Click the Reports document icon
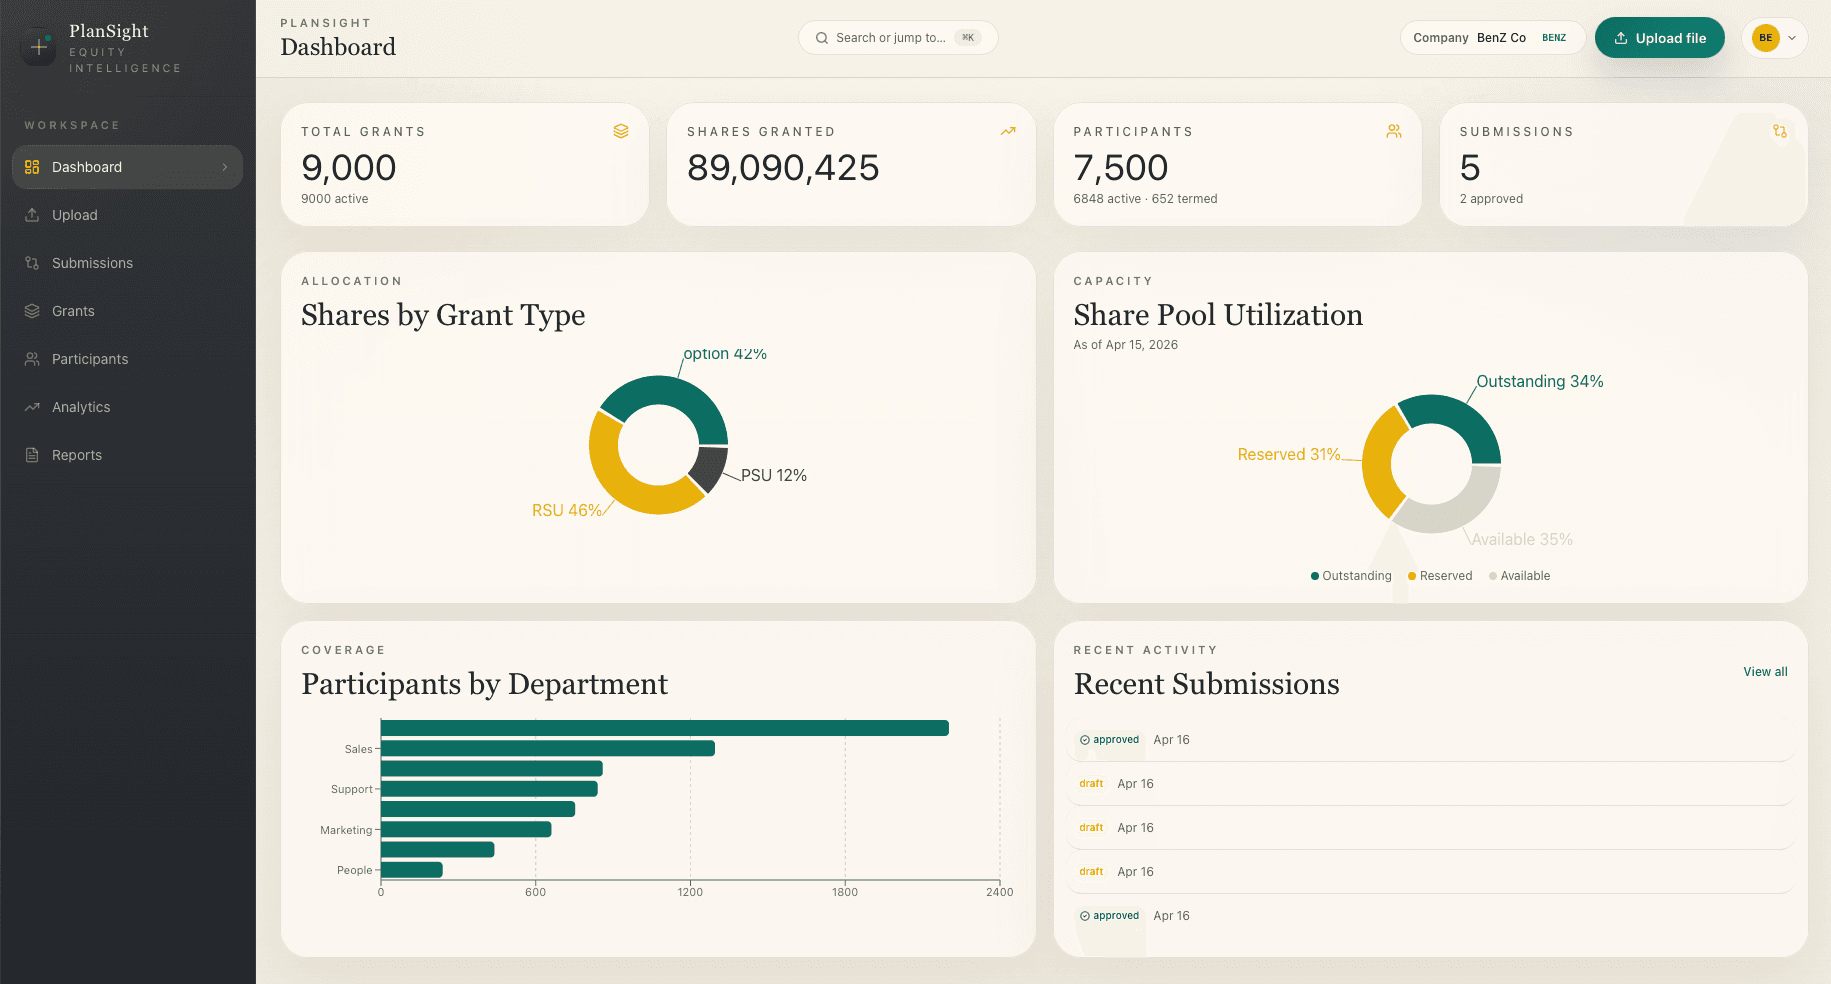This screenshot has height=984, width=1831. [x=31, y=455]
